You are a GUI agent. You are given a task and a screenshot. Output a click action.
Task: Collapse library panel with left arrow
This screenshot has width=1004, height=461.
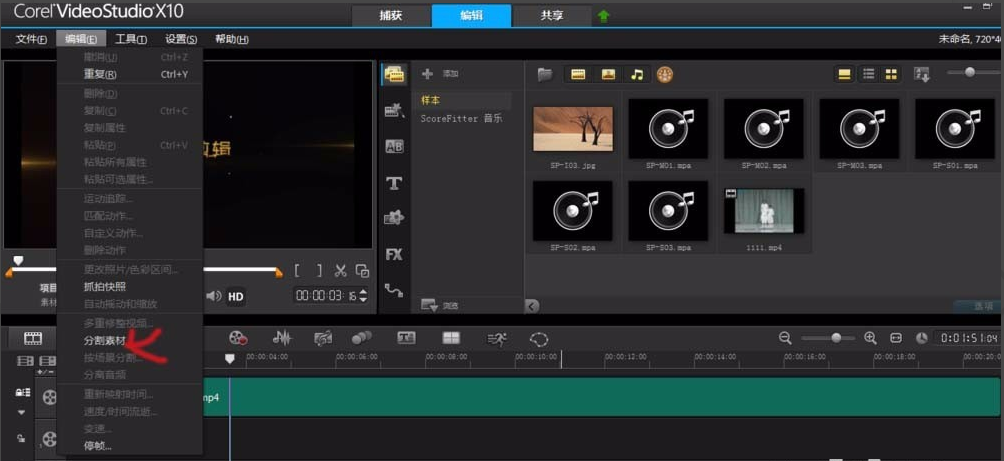(532, 306)
